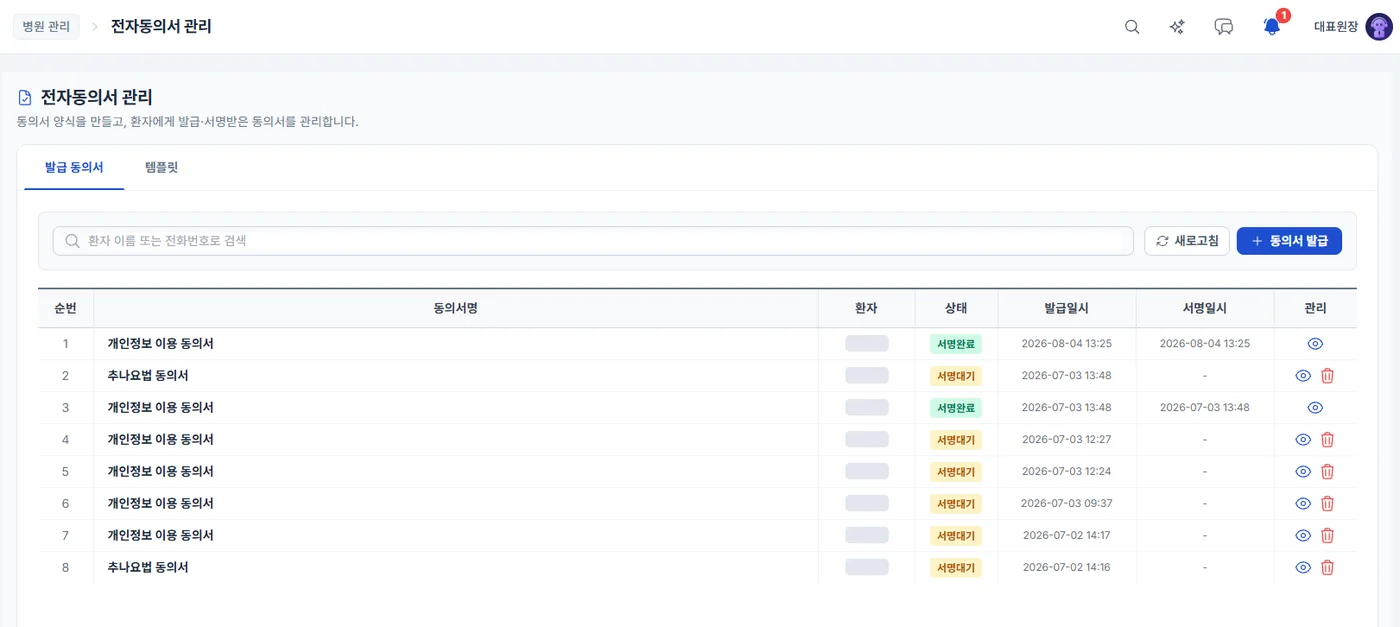The width and height of the screenshot is (1400, 627).
Task: Open the search icon in the top bar
Action: click(x=1132, y=27)
